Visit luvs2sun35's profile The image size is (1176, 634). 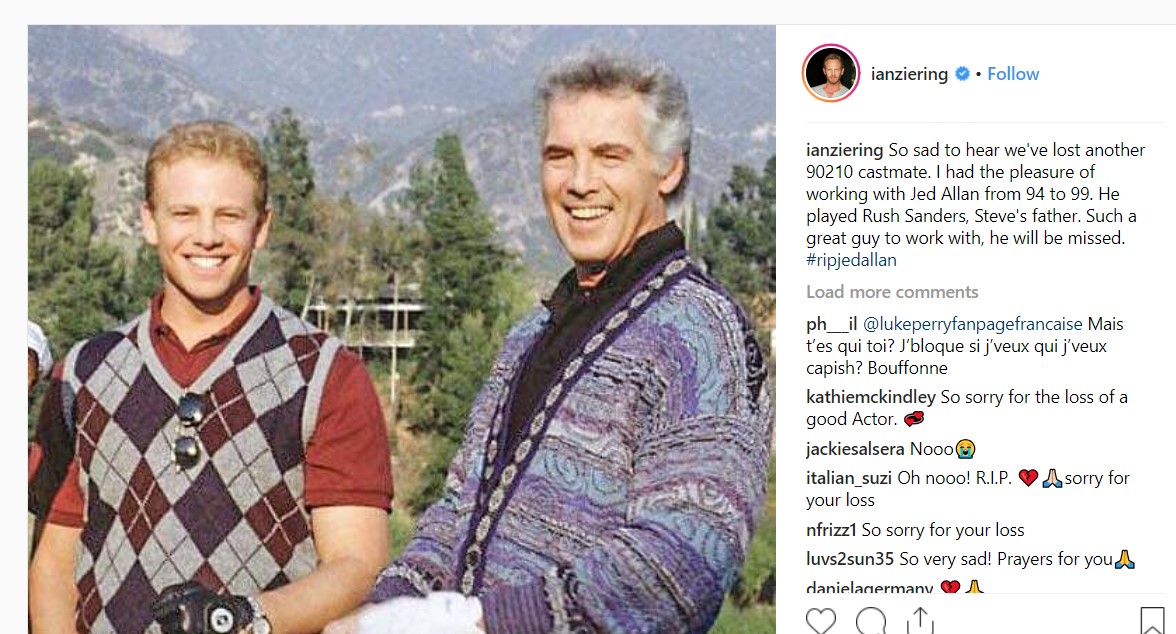[850, 559]
